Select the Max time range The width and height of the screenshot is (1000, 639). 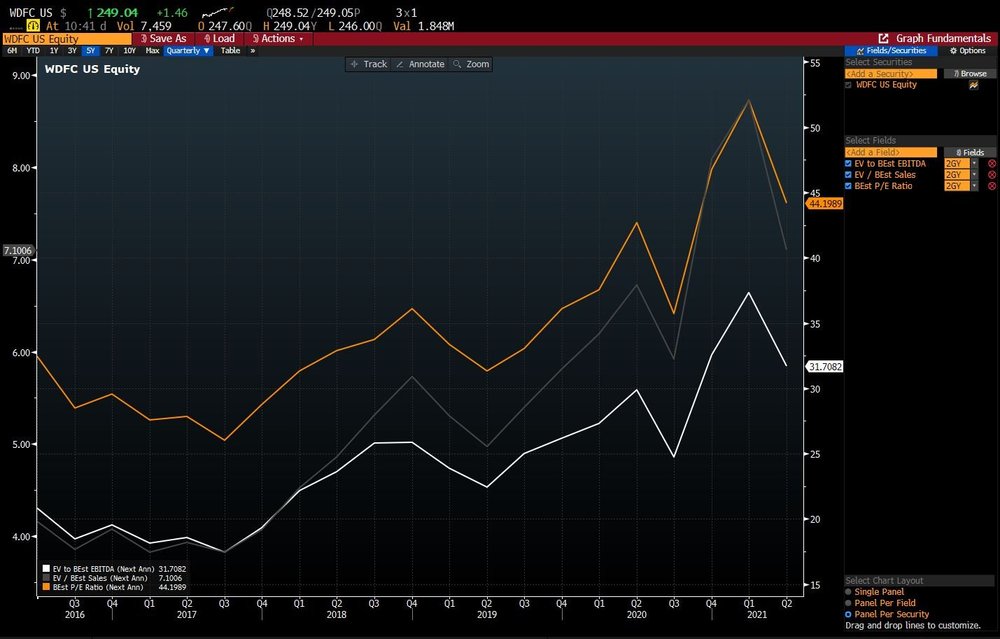(x=152, y=50)
